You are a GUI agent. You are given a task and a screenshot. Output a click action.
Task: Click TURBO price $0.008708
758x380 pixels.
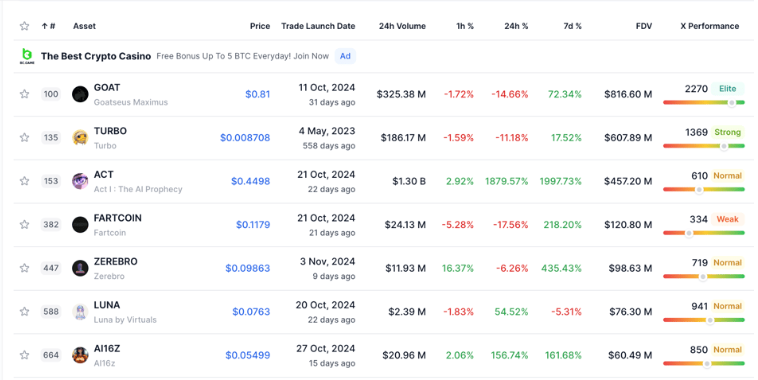click(x=245, y=138)
